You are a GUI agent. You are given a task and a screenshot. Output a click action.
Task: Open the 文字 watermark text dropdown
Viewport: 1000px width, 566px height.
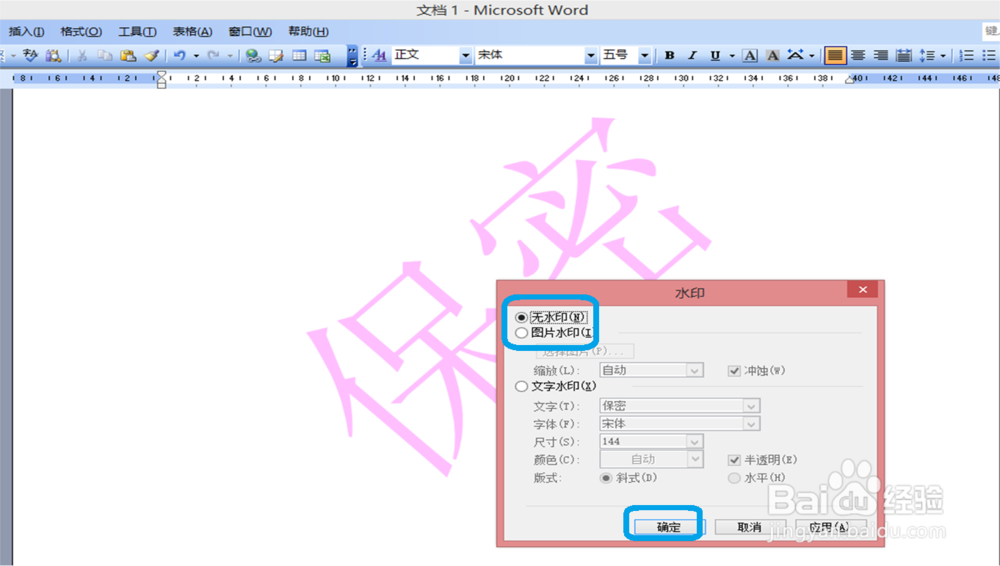751,406
